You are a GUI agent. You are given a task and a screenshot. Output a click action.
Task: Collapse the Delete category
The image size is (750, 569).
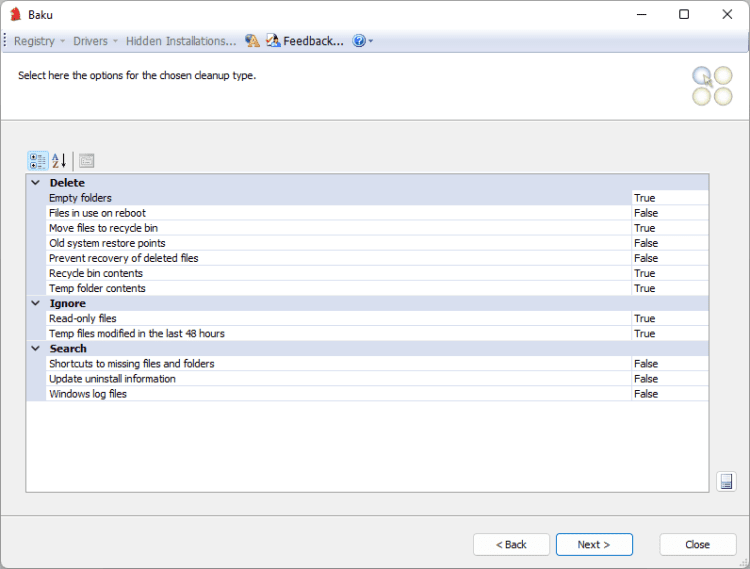click(x=36, y=183)
